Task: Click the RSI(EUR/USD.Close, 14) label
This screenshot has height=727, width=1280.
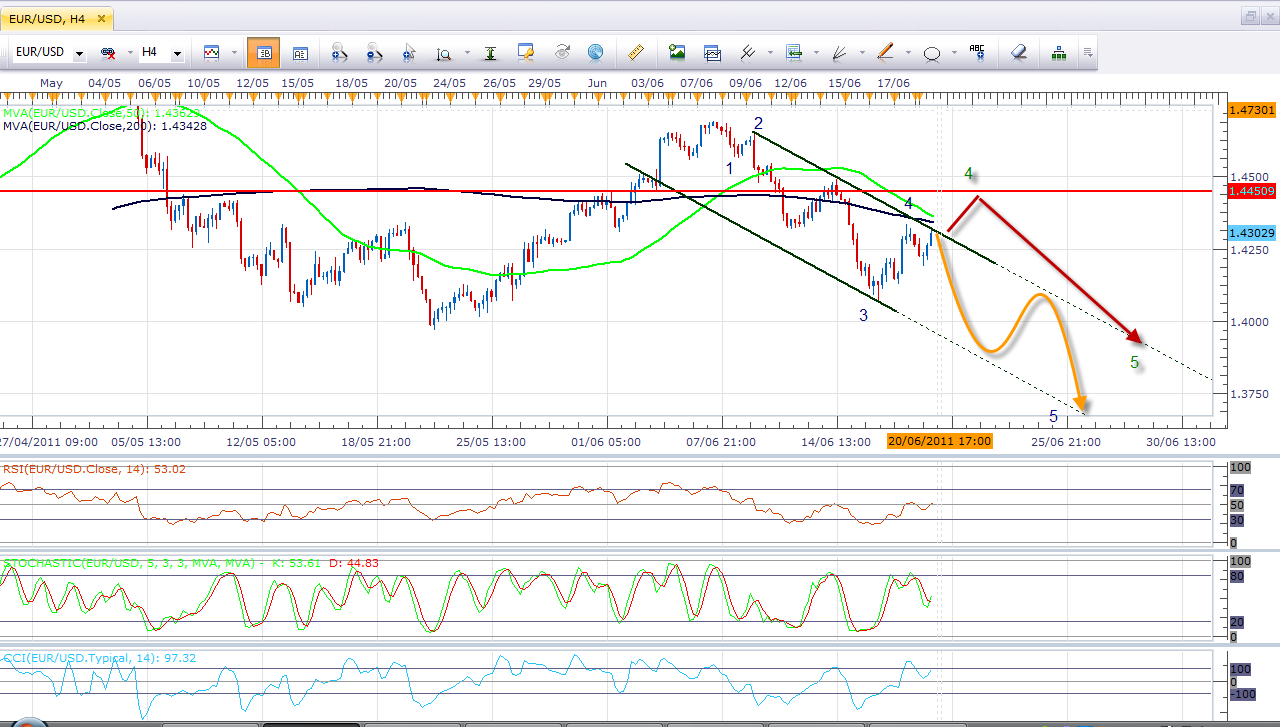Action: click(94, 469)
